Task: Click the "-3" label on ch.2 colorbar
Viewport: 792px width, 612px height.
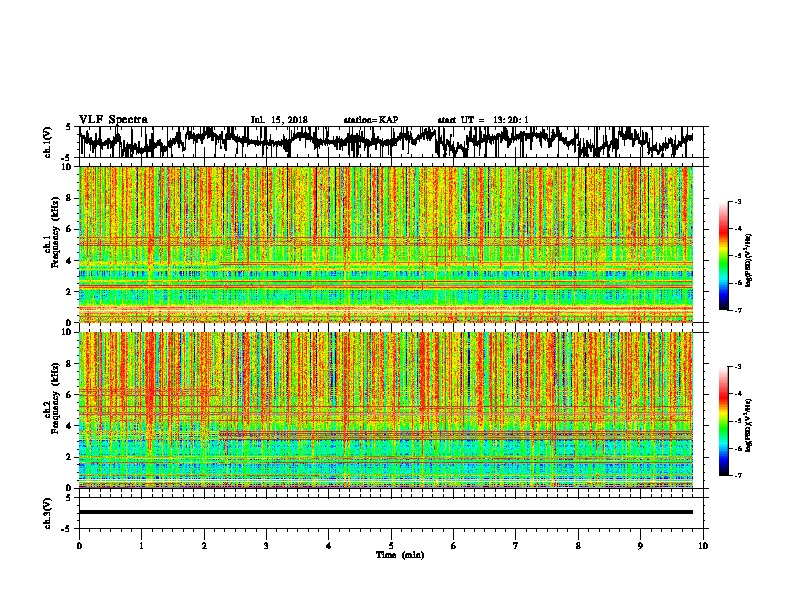Action: (x=737, y=367)
